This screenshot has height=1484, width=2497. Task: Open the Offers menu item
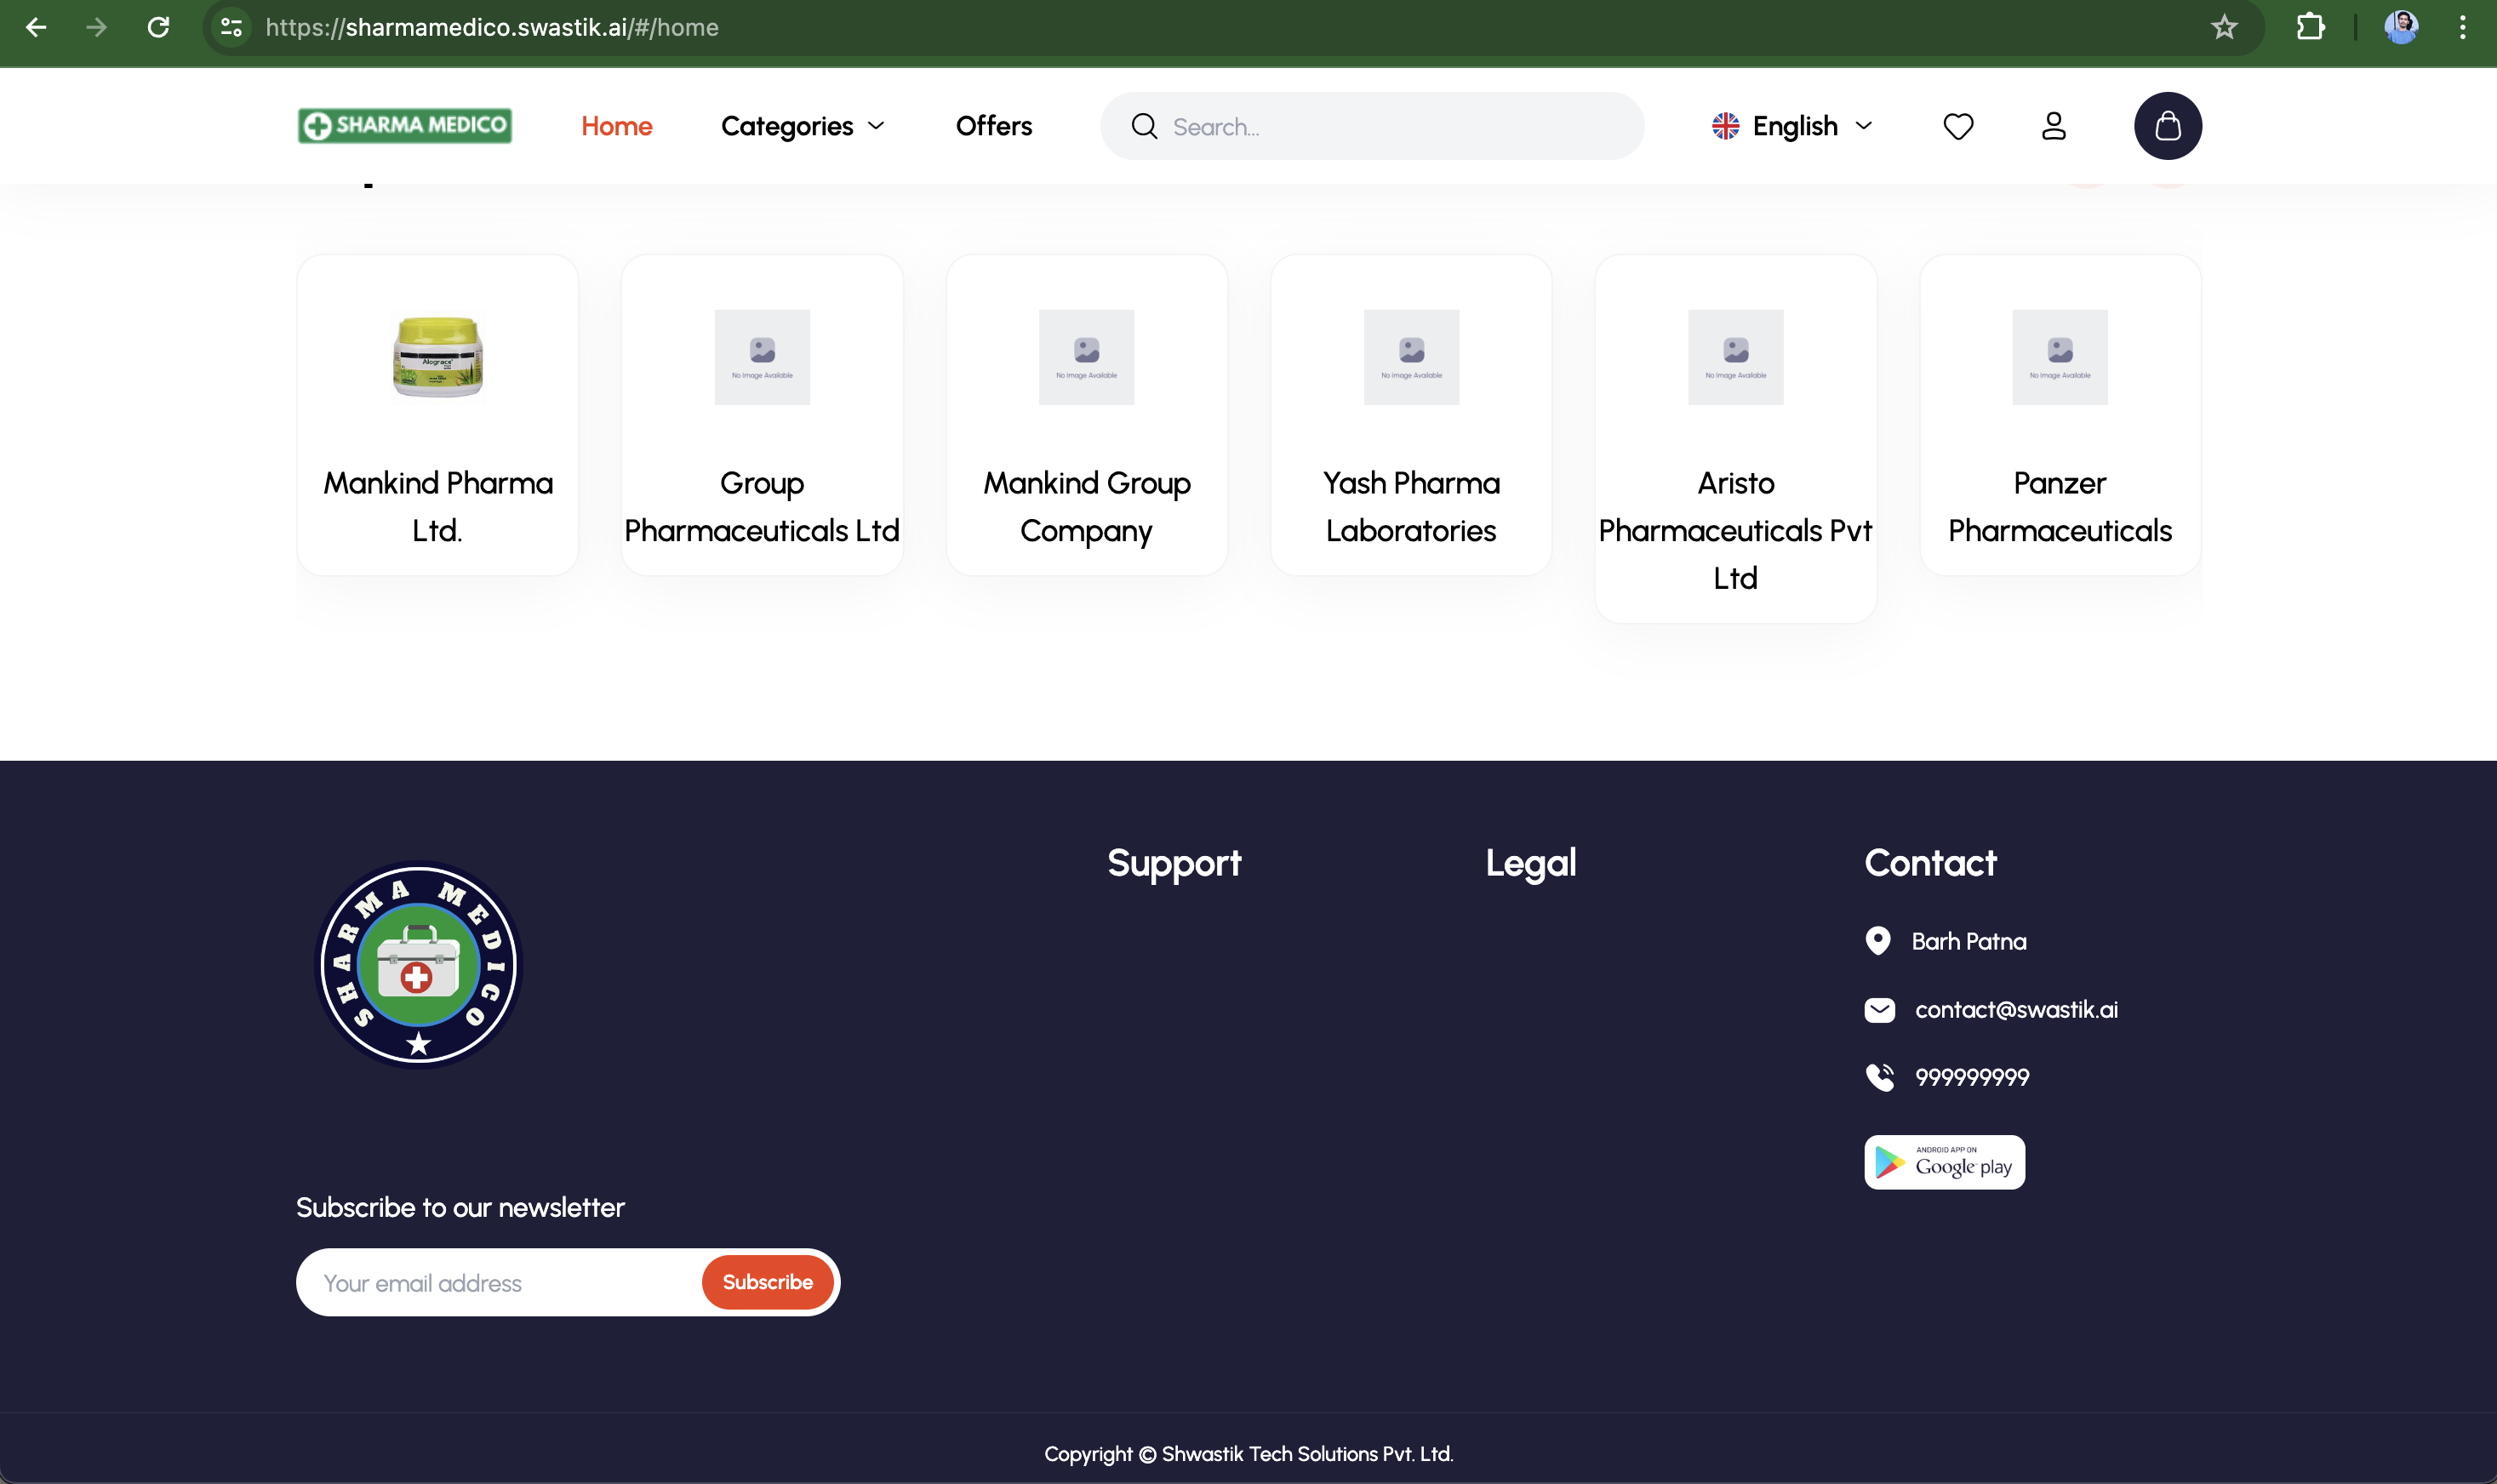(x=993, y=126)
